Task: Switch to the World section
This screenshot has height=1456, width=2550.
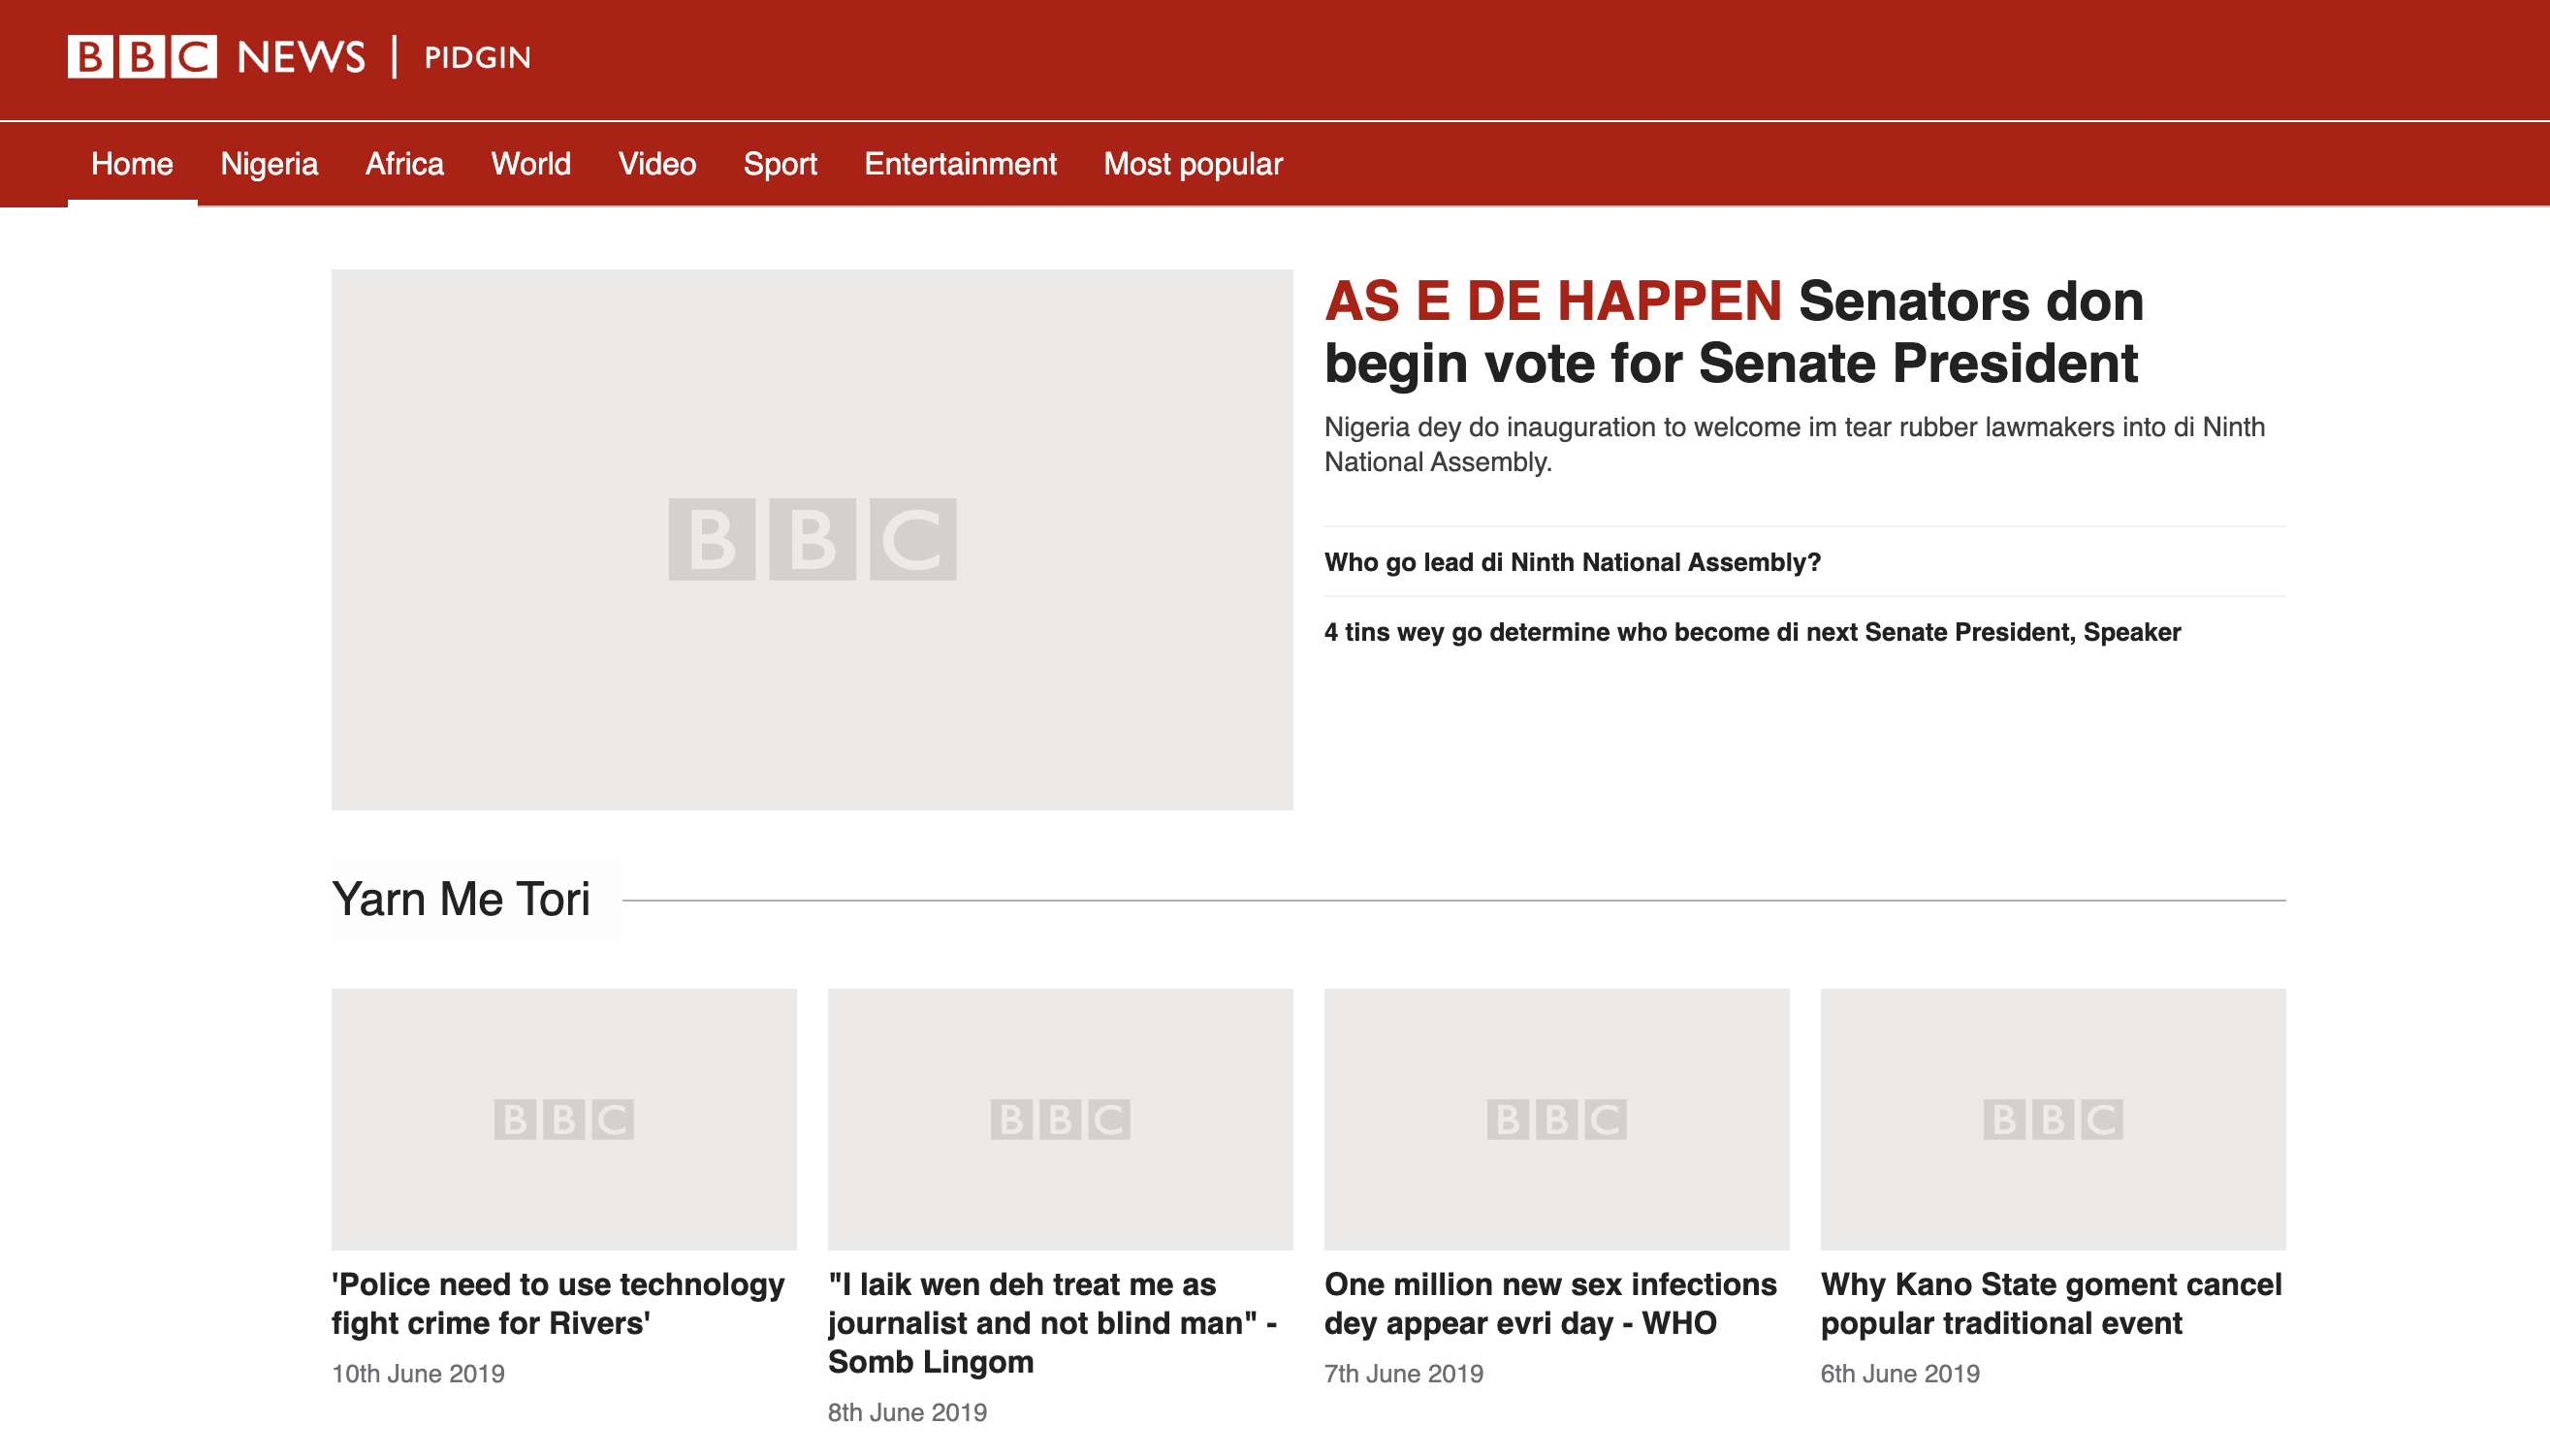Action: click(530, 164)
